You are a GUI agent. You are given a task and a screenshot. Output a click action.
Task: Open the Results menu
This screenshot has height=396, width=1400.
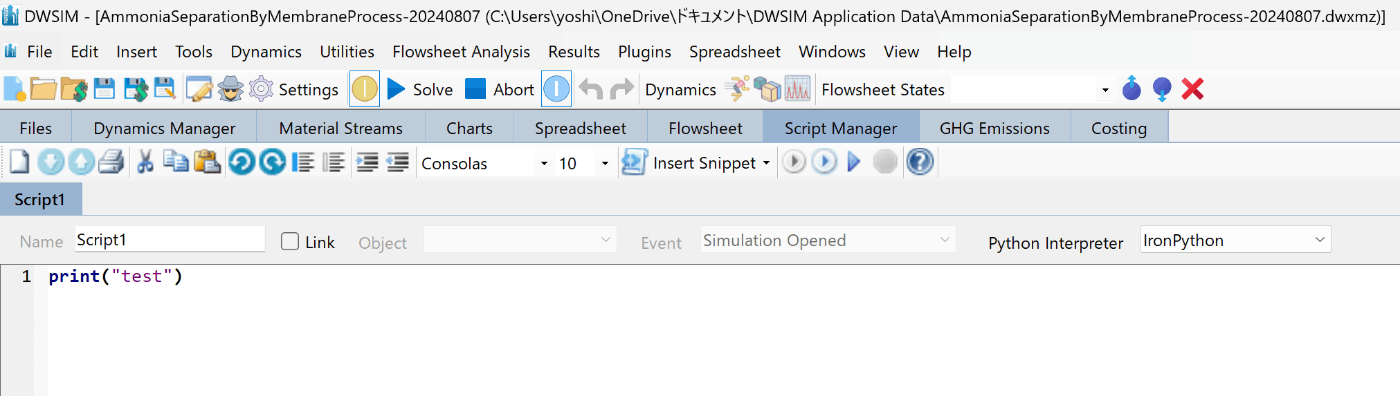575,52
